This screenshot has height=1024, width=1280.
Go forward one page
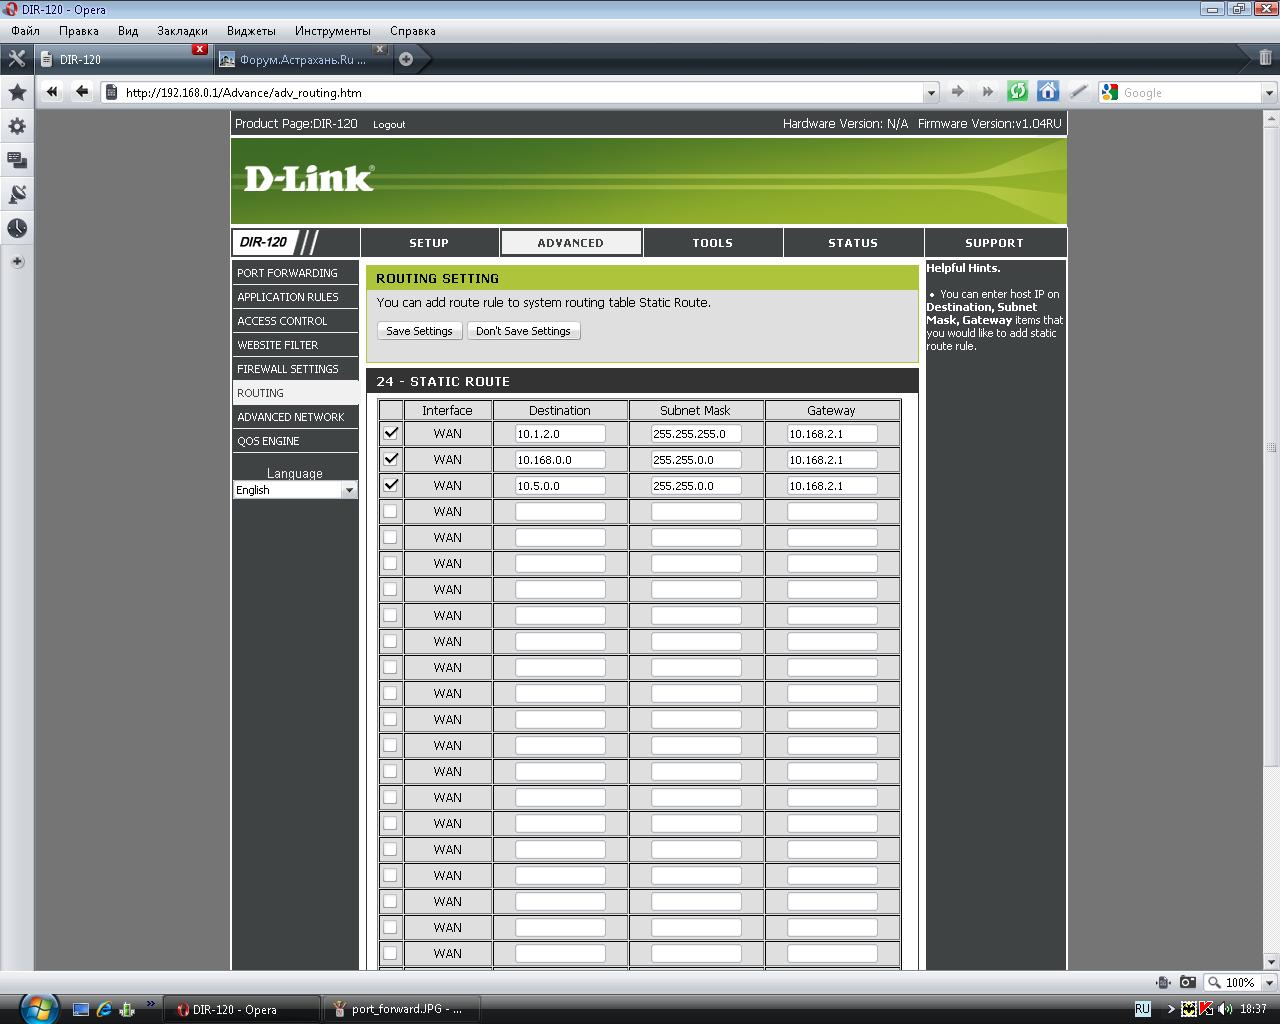tap(957, 92)
